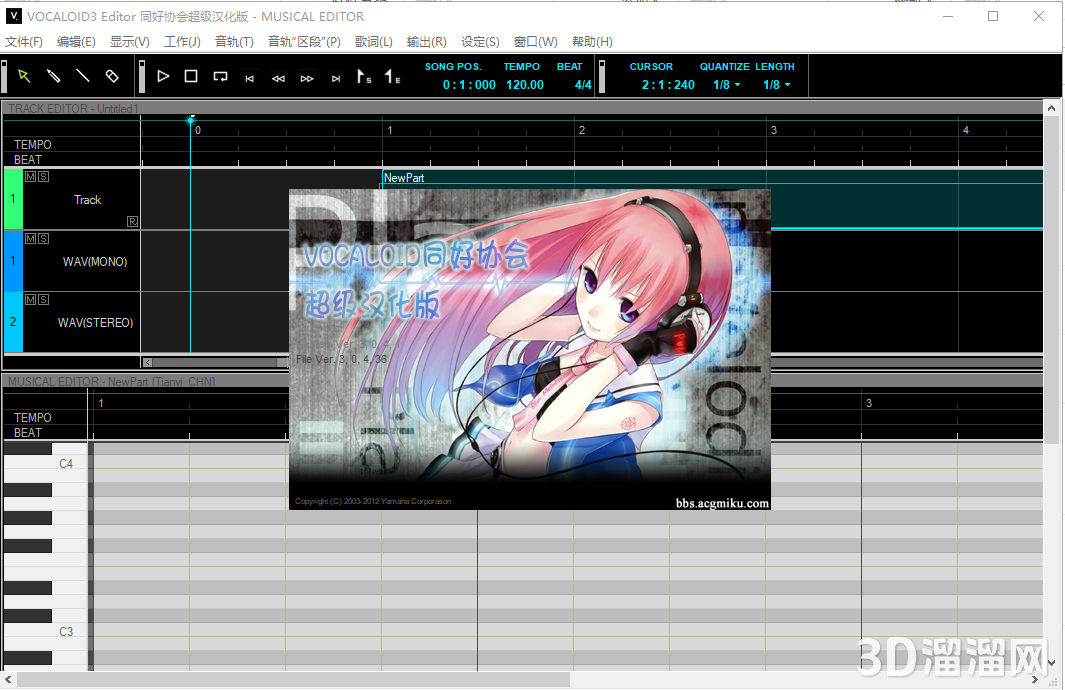This screenshot has width=1065, height=690.
Task: Open the QUANTIZE 1/8 dropdown
Action: click(x=727, y=84)
